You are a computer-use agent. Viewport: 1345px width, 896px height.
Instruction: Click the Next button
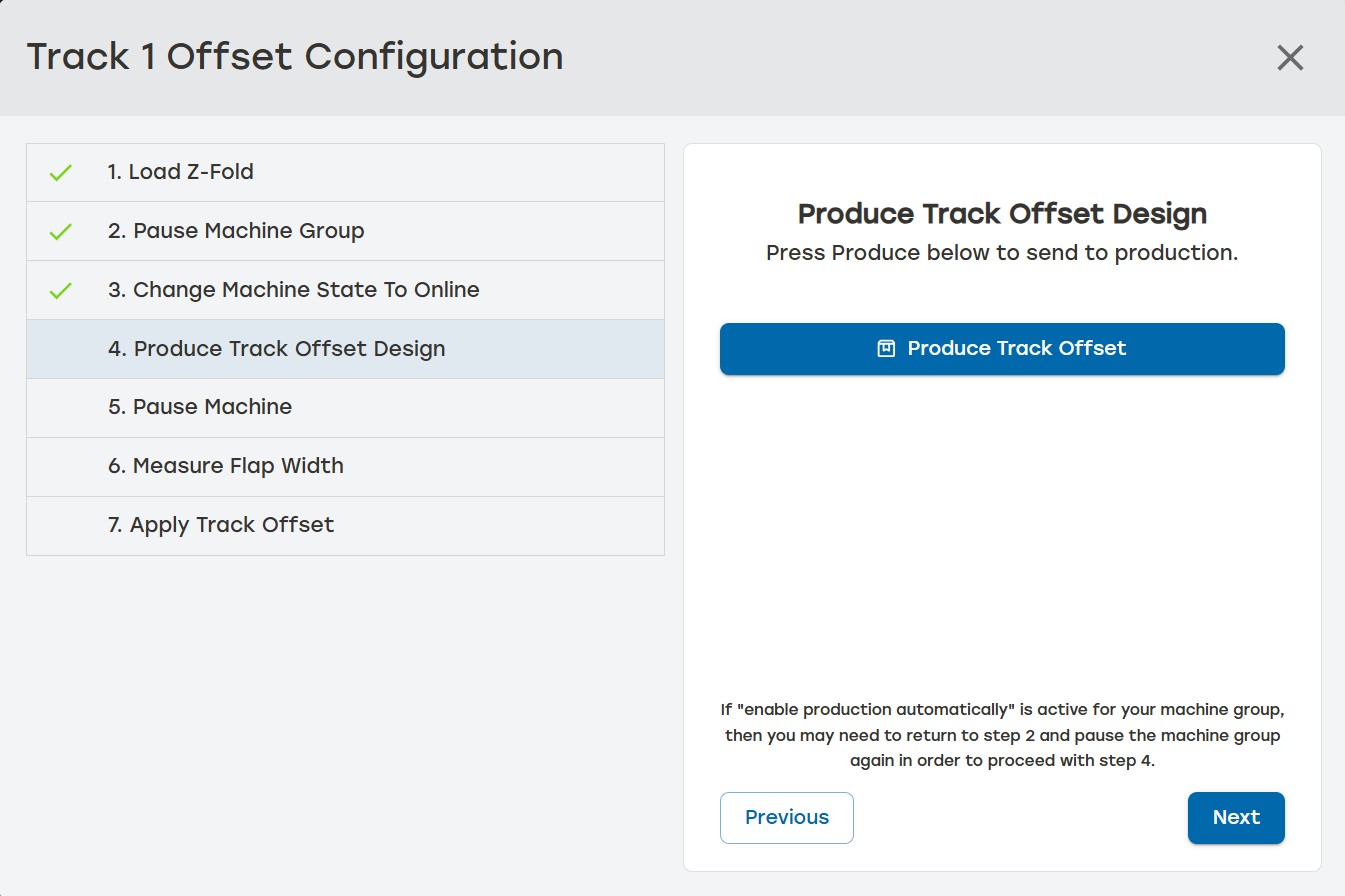[1236, 817]
